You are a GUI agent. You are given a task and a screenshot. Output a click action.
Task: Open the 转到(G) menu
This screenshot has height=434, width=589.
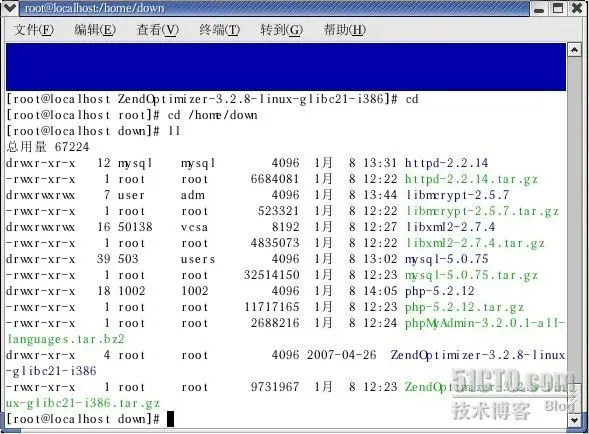pyautogui.click(x=281, y=30)
